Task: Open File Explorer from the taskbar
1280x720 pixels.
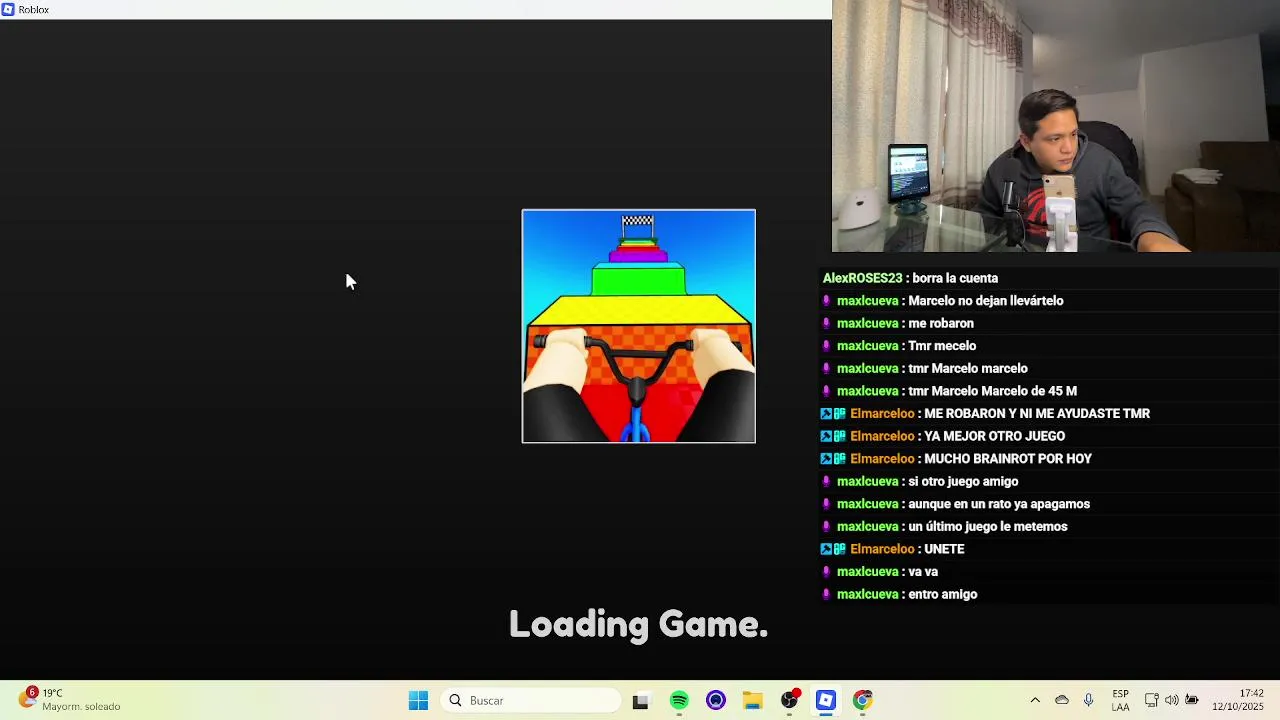Action: tap(752, 700)
